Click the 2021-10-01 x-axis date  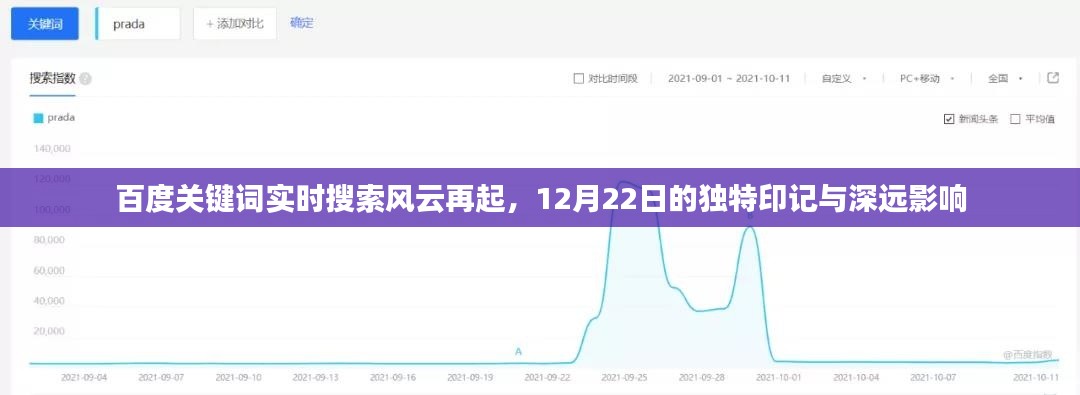[779, 378]
